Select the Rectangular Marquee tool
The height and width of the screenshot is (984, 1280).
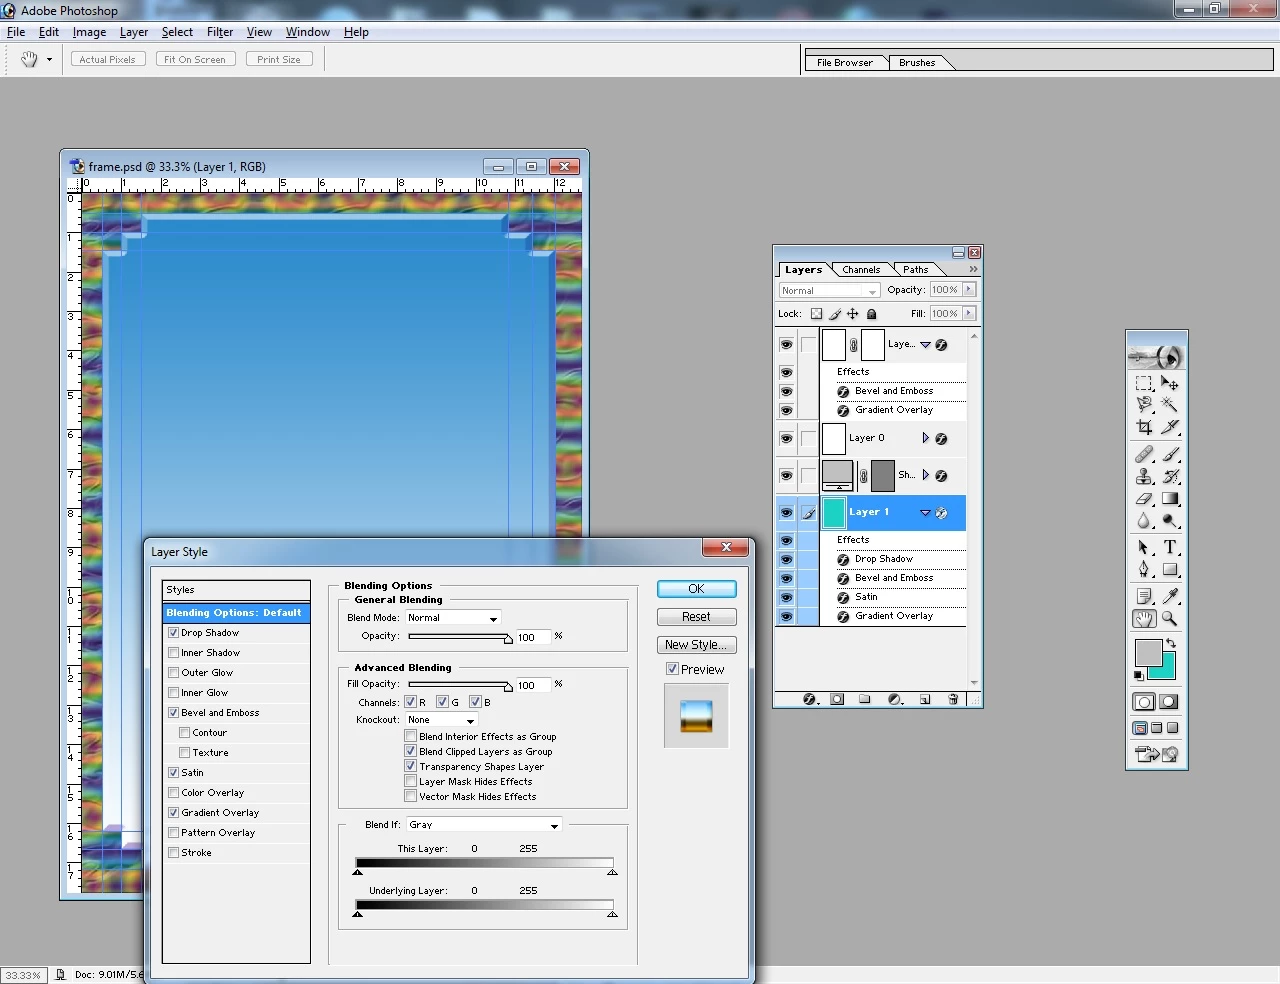pos(1144,383)
